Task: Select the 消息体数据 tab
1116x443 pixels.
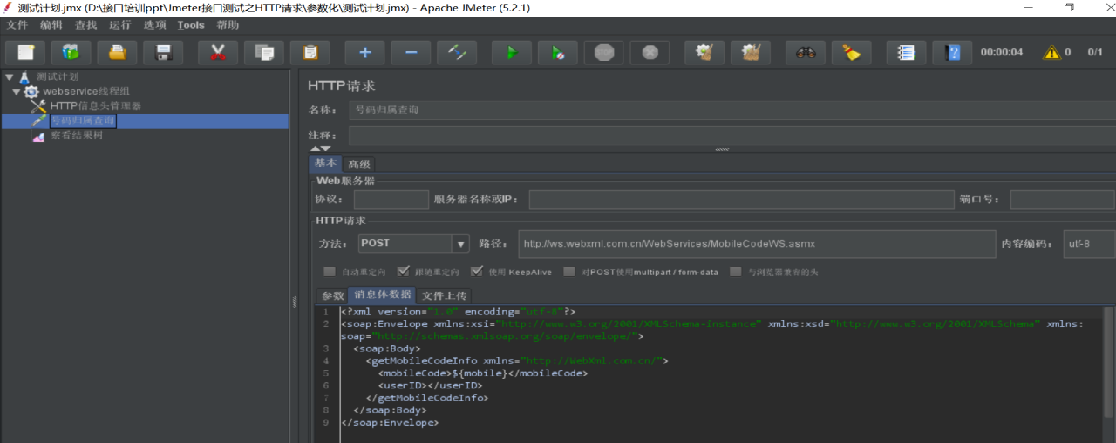Action: click(383, 295)
